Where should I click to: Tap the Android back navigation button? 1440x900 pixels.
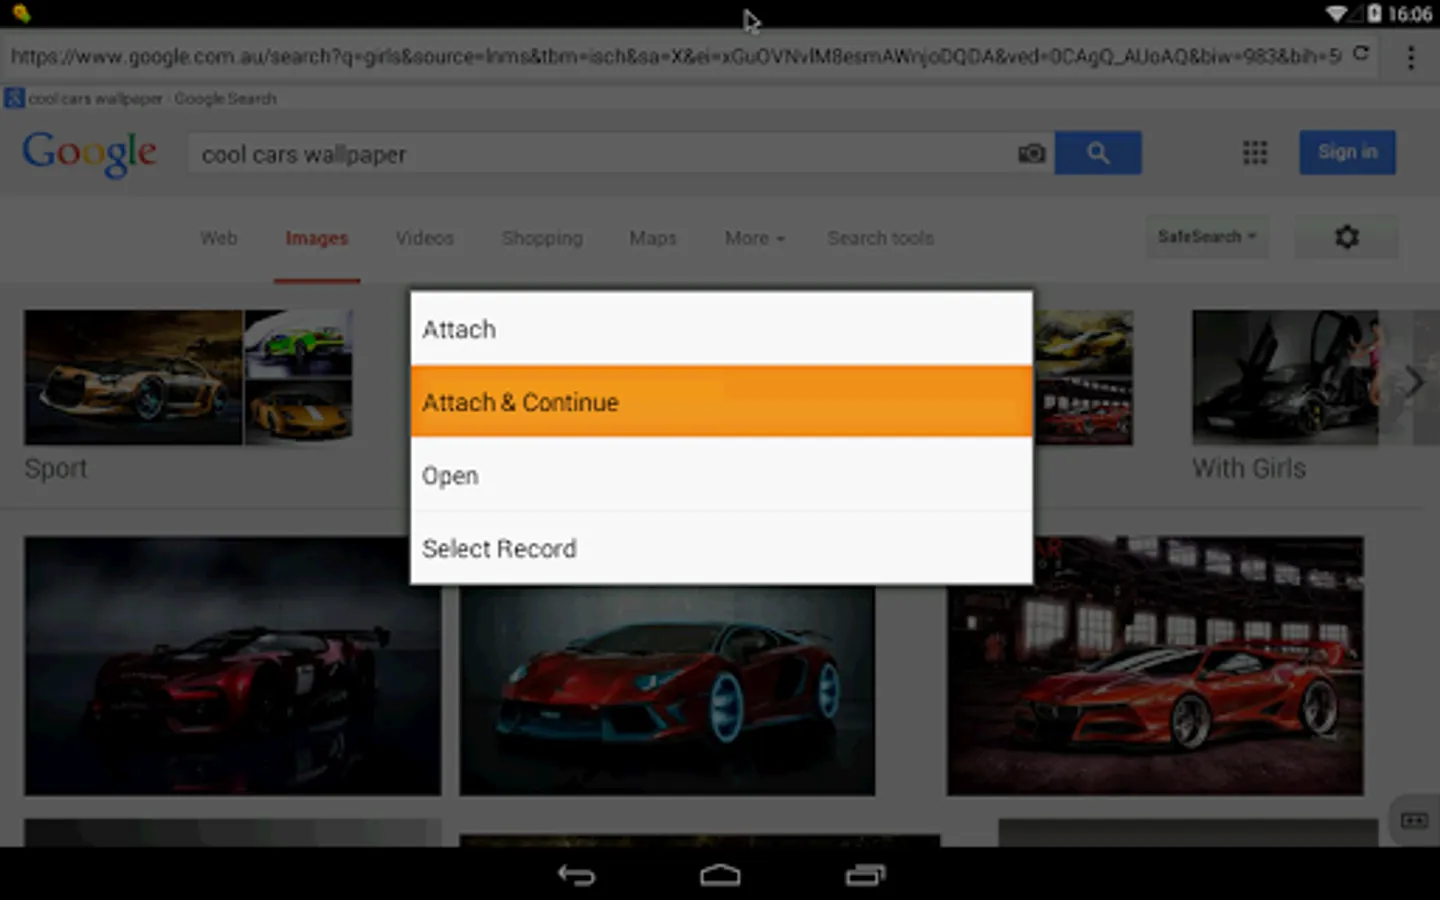[x=576, y=875]
